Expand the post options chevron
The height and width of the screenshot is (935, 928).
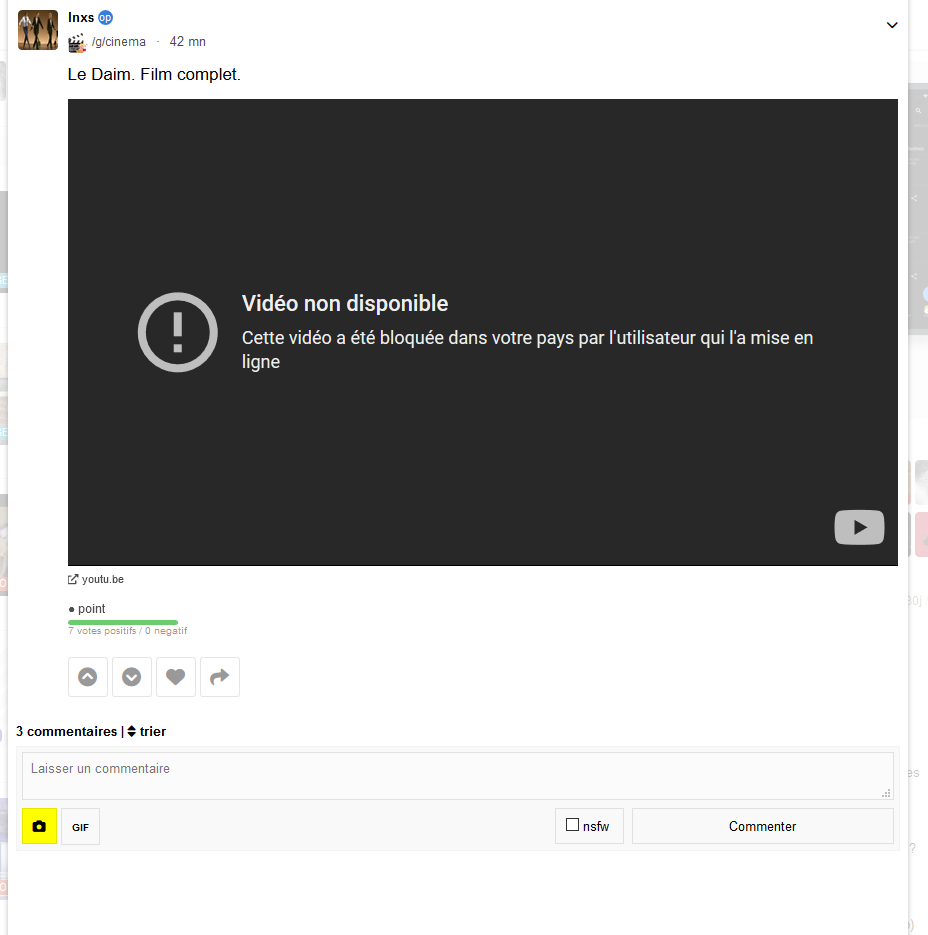(892, 25)
